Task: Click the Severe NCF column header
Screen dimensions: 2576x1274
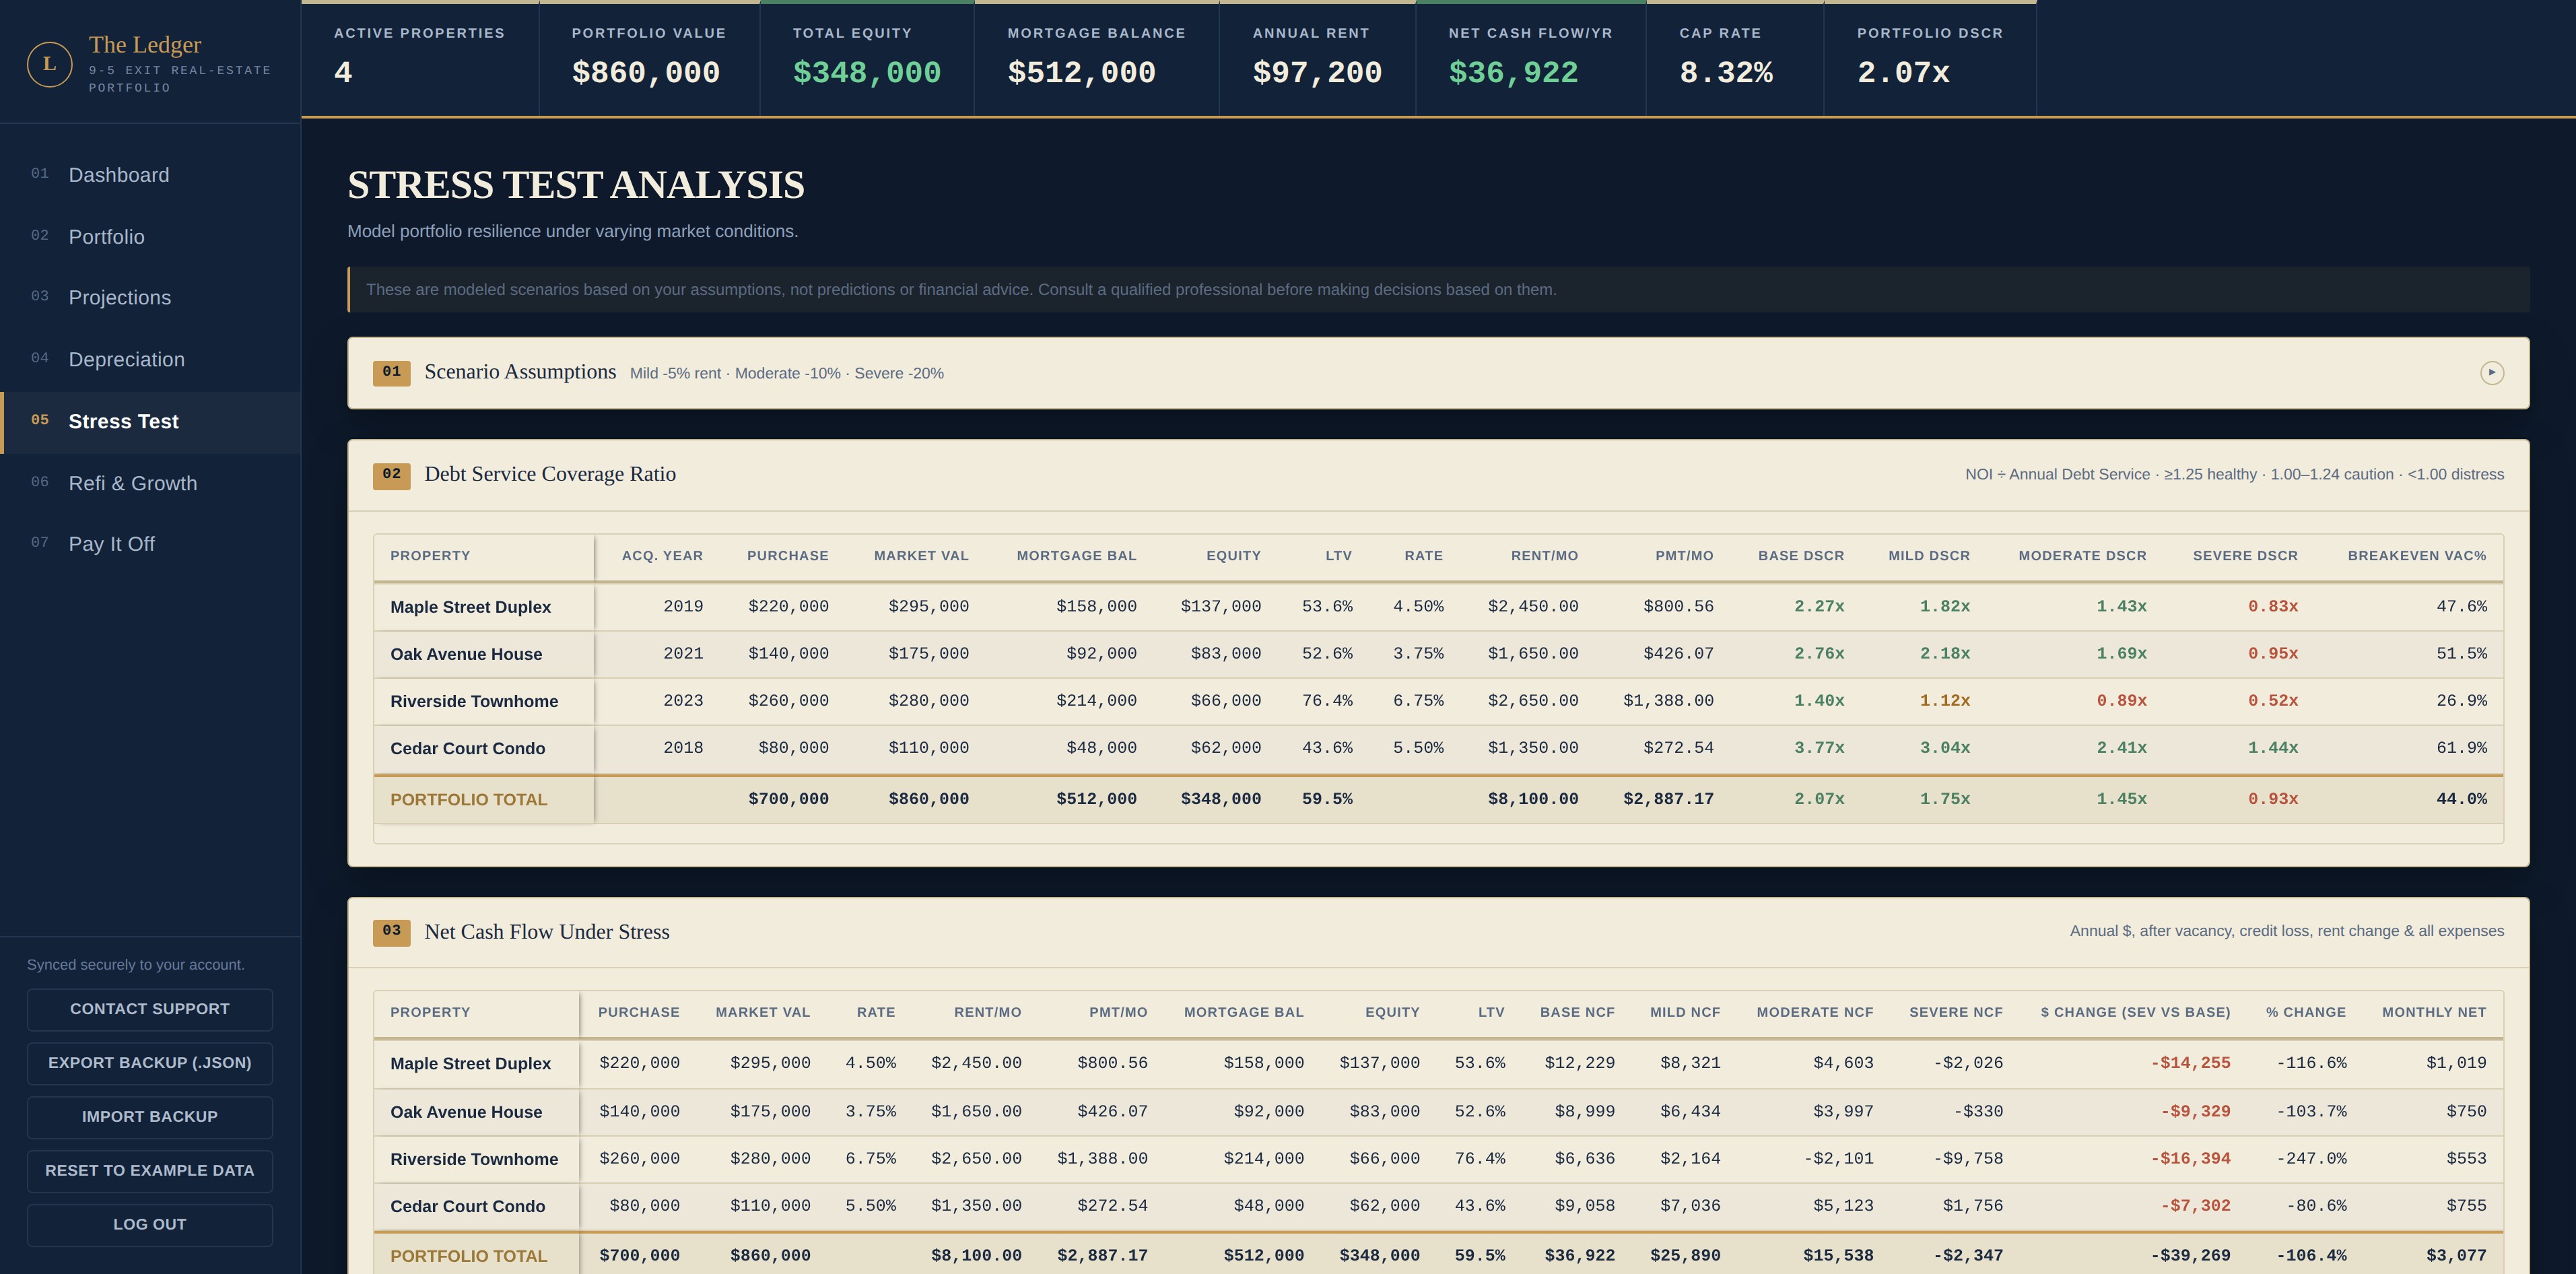Action: tap(1955, 1012)
